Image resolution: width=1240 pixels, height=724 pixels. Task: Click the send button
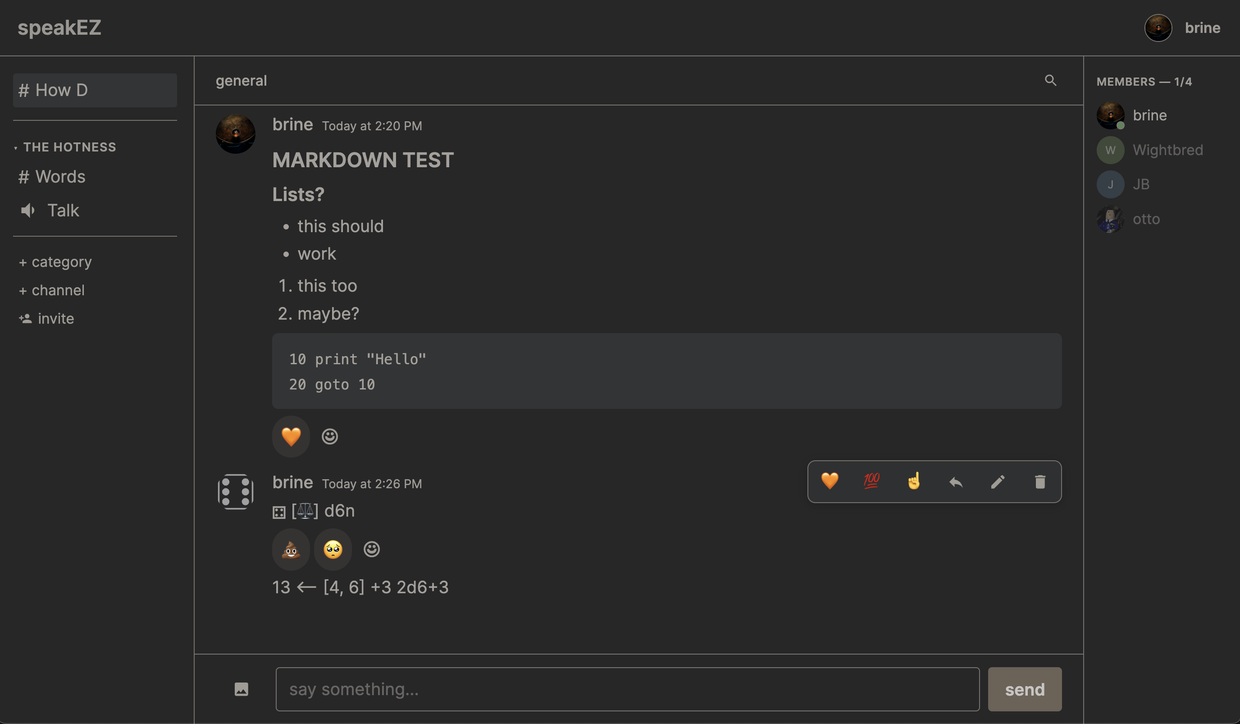click(x=1024, y=689)
